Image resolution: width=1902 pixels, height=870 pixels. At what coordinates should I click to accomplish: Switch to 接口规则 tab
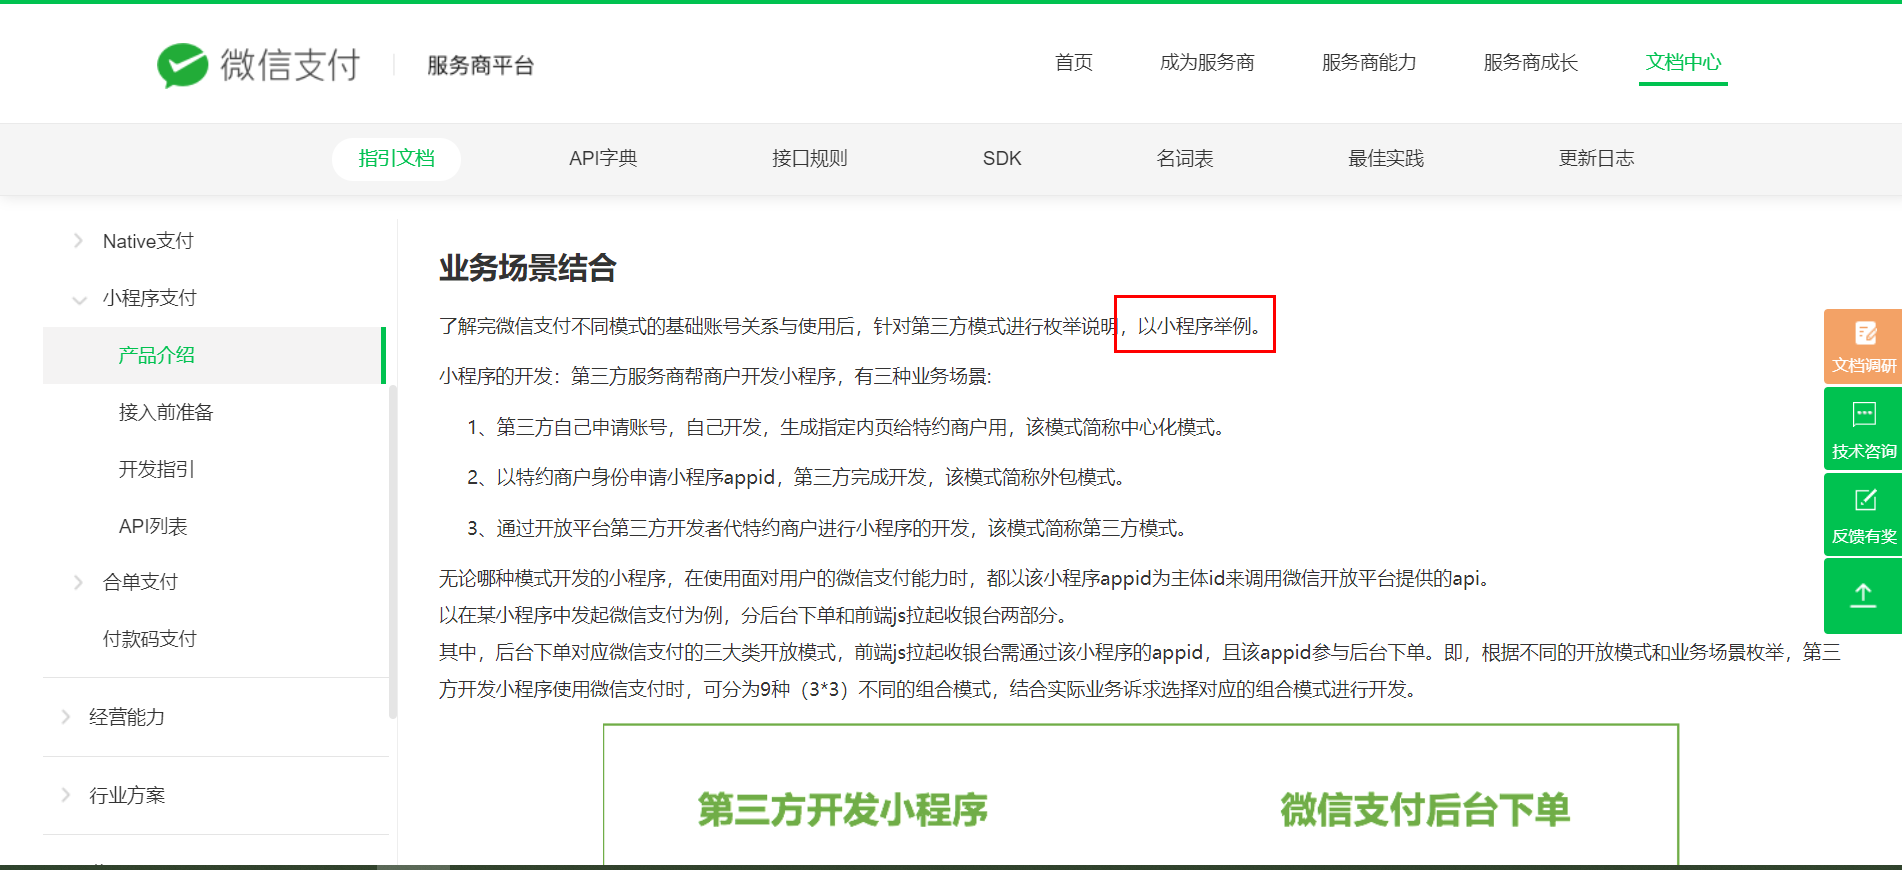coord(810,159)
